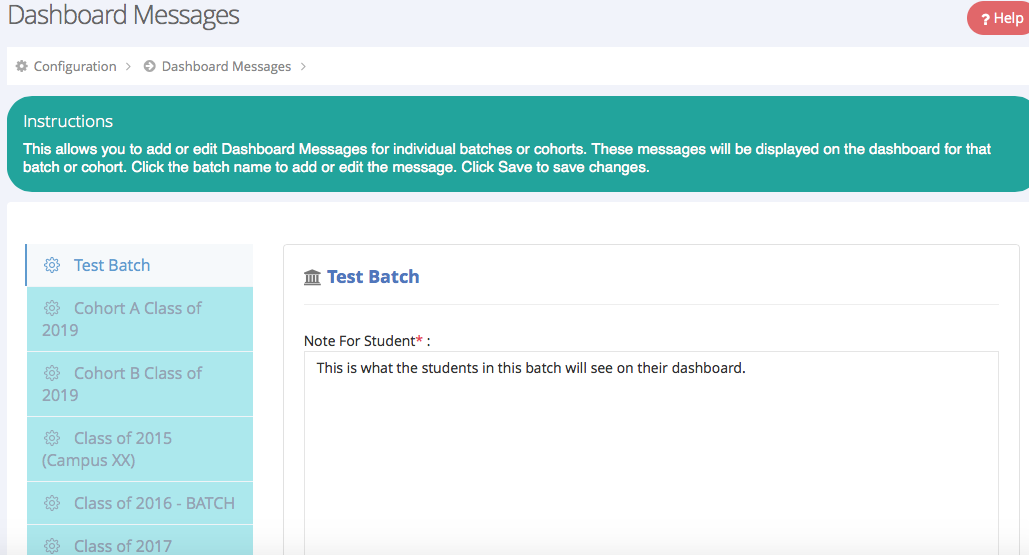1029x555 pixels.
Task: Click the gear icon next to Cohort A
Action: click(x=52, y=308)
